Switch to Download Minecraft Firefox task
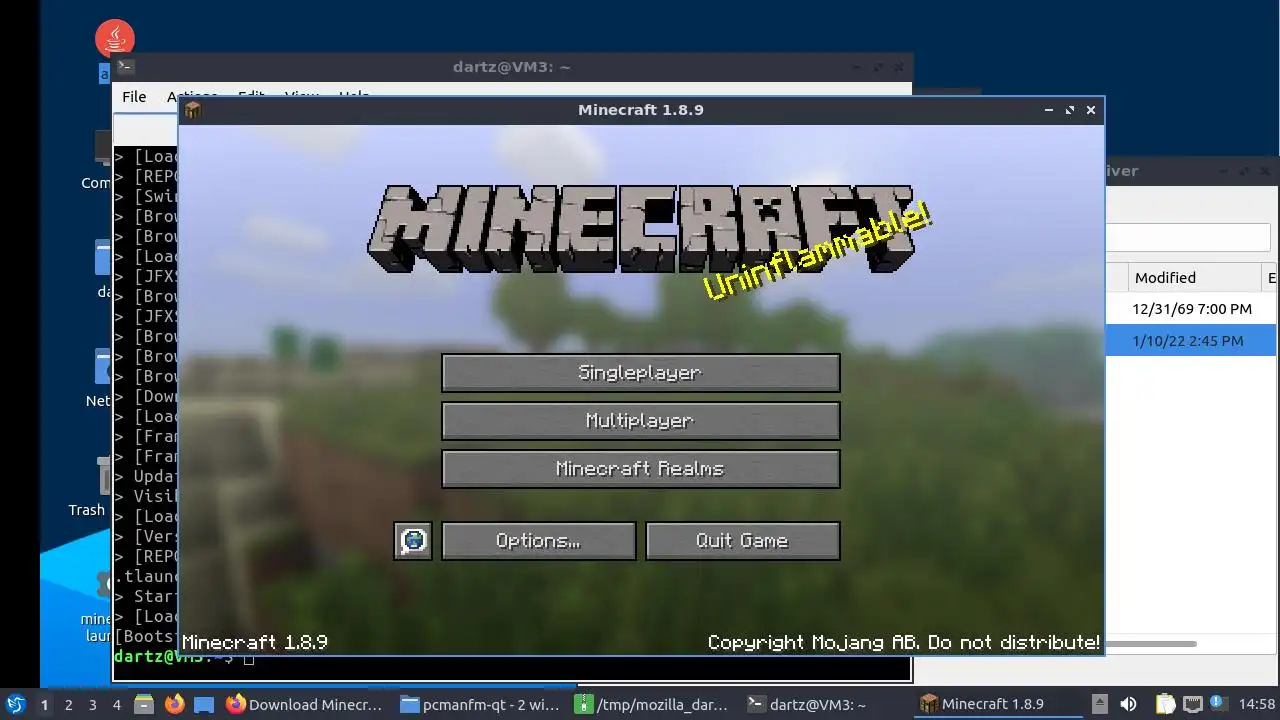Viewport: 1280px width, 720px height. point(305,705)
